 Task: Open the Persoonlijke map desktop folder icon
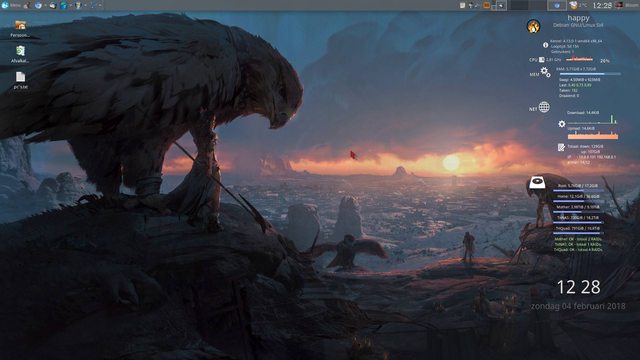(x=20, y=29)
